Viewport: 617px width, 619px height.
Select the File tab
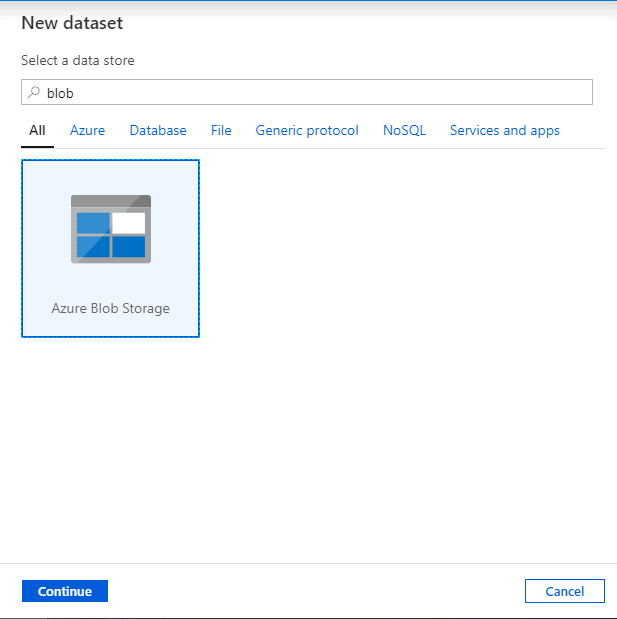coord(221,130)
